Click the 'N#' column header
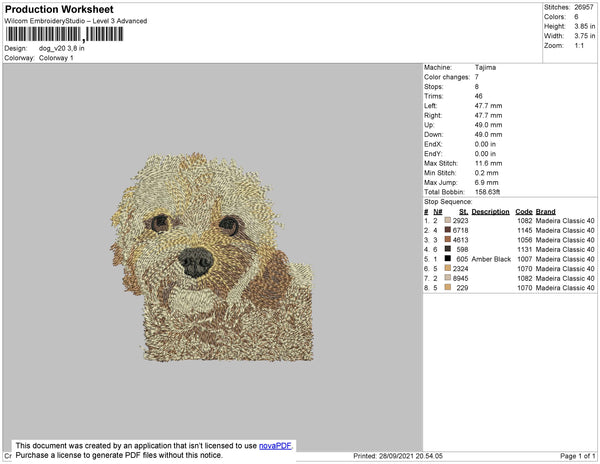 pos(438,212)
